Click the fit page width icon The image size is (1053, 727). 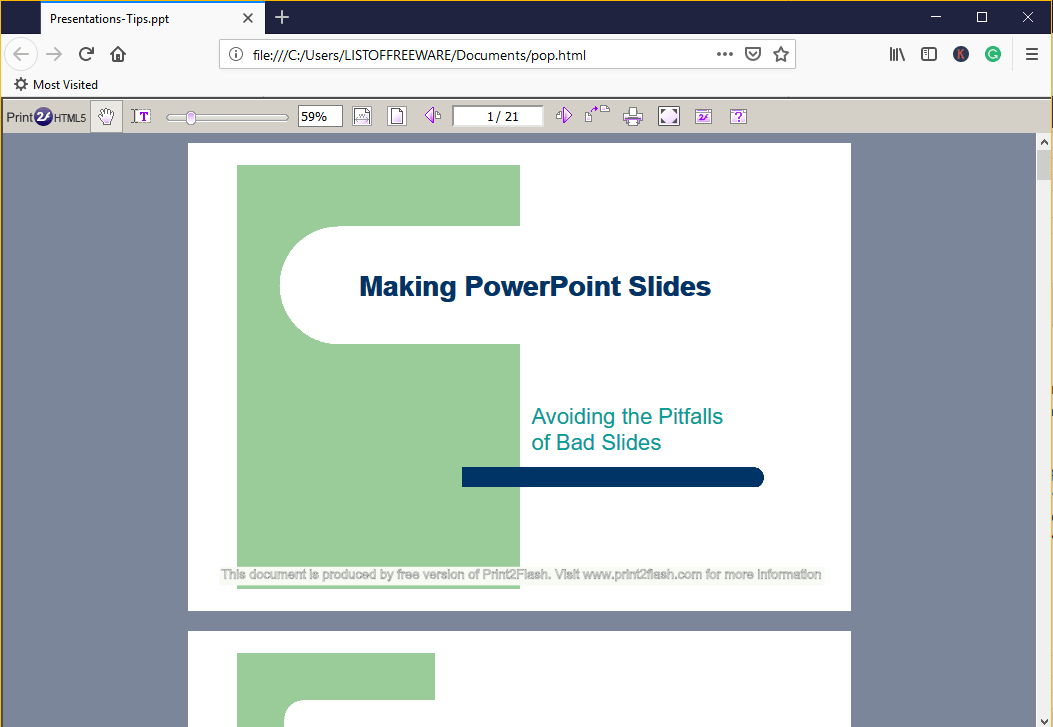(362, 117)
